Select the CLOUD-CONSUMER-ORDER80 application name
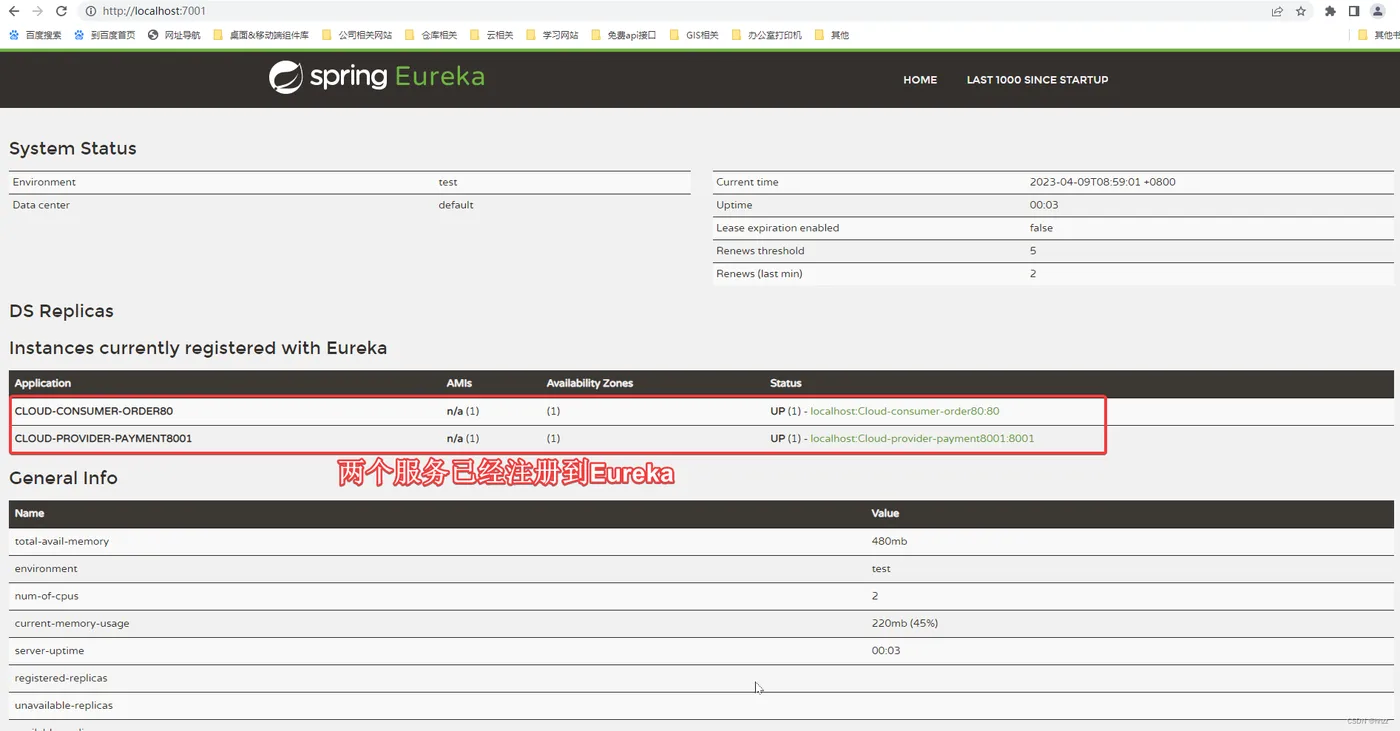Screen dimensions: 1400x731 (x=94, y=411)
